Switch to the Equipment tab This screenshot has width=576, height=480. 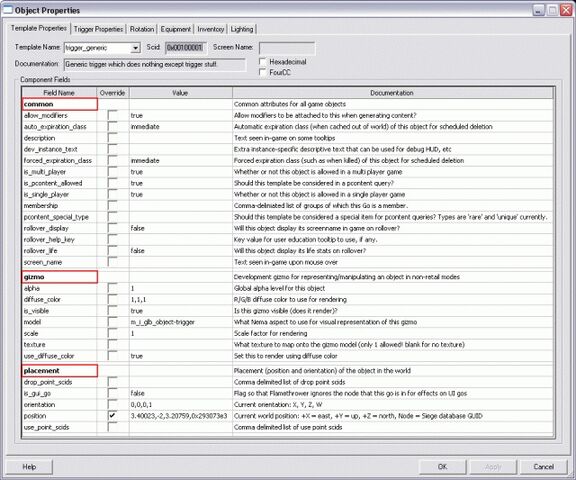click(176, 29)
